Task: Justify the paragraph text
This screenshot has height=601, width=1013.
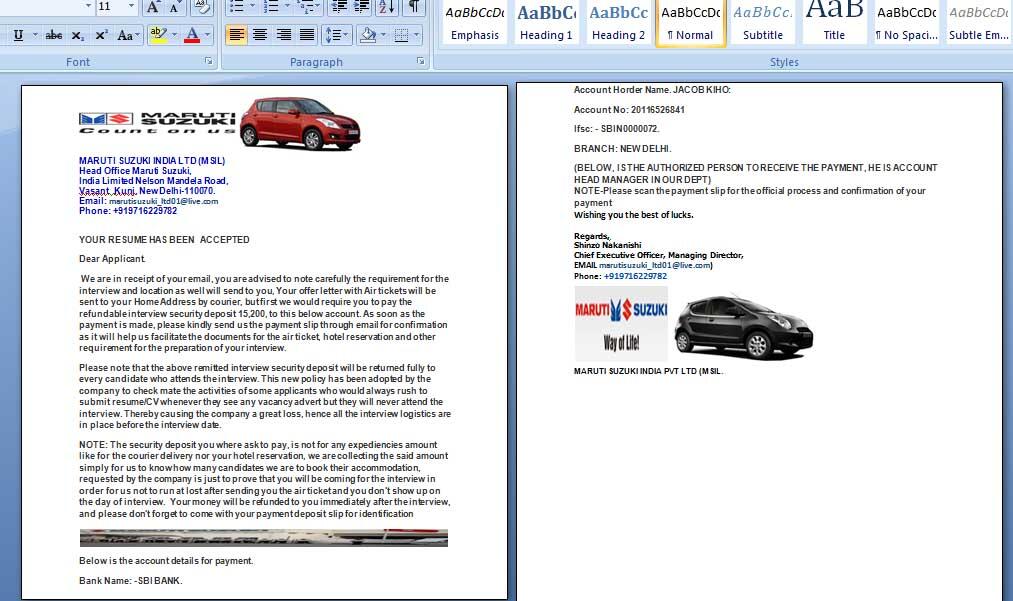Action: tap(307, 35)
